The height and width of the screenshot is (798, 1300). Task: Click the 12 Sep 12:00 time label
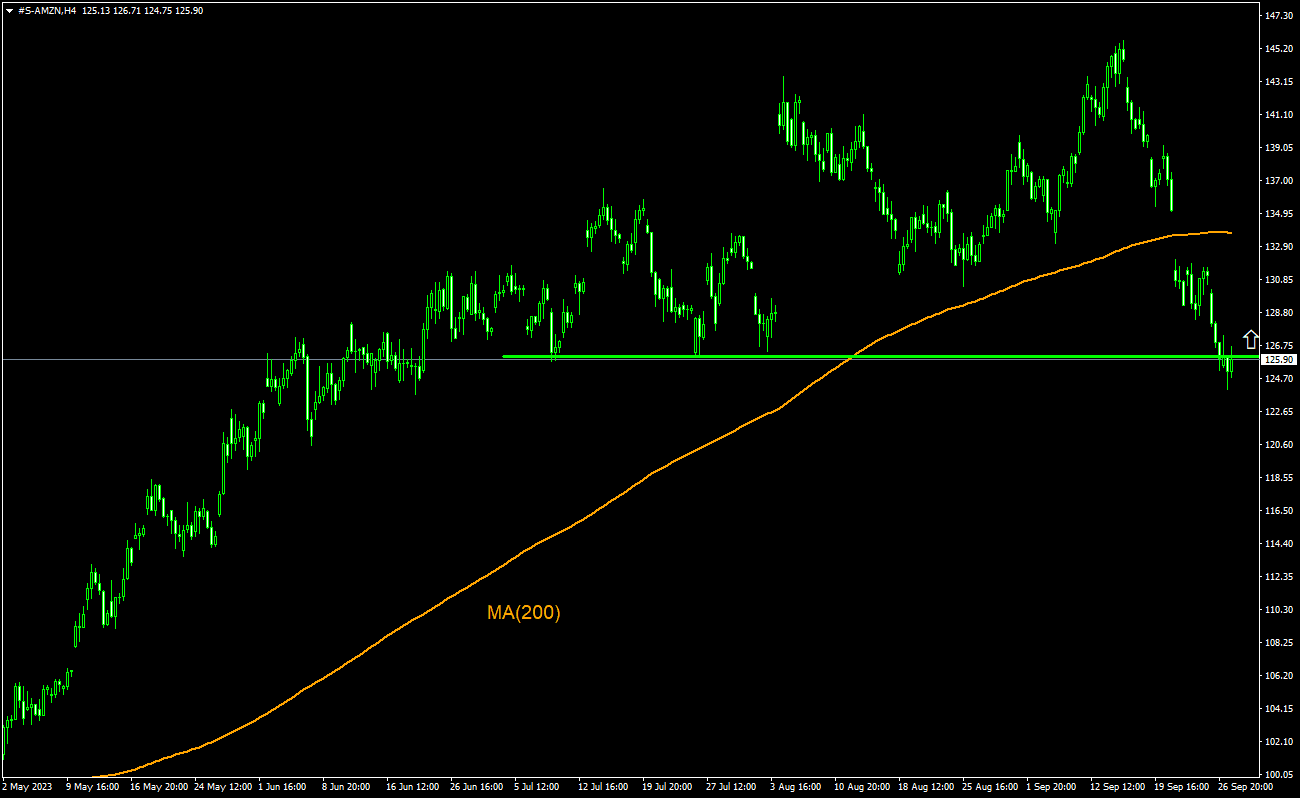pos(1119,787)
